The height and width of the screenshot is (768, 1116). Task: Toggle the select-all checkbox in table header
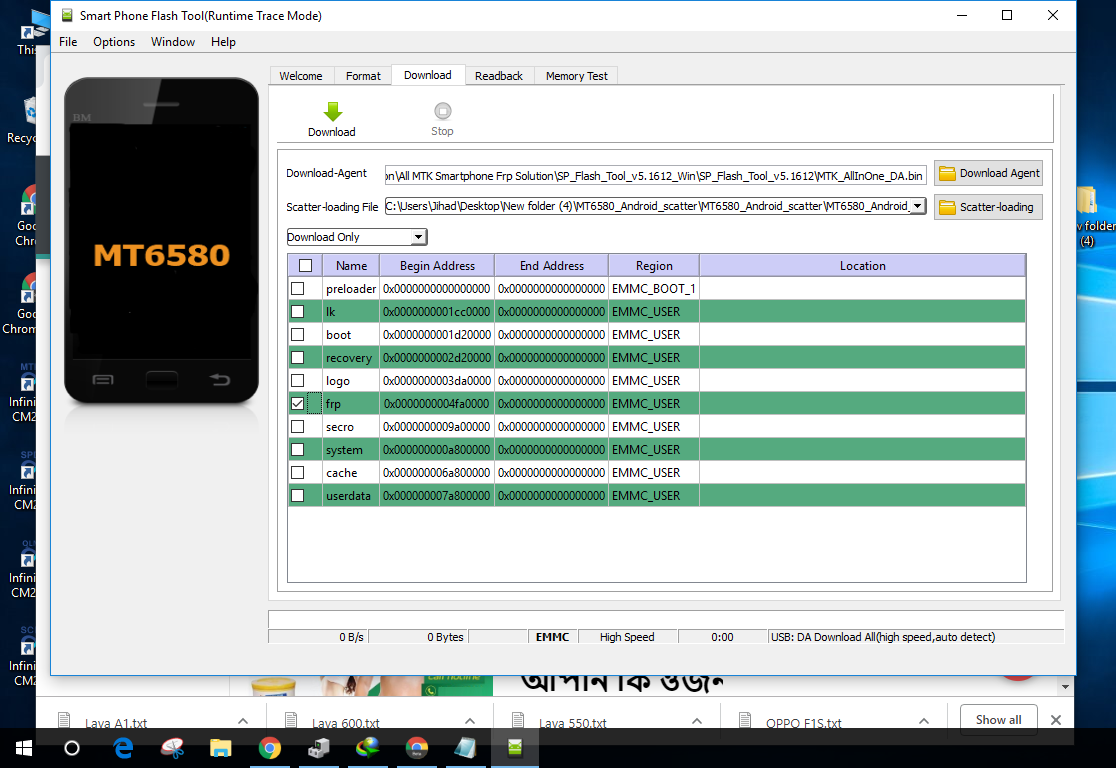pos(306,265)
